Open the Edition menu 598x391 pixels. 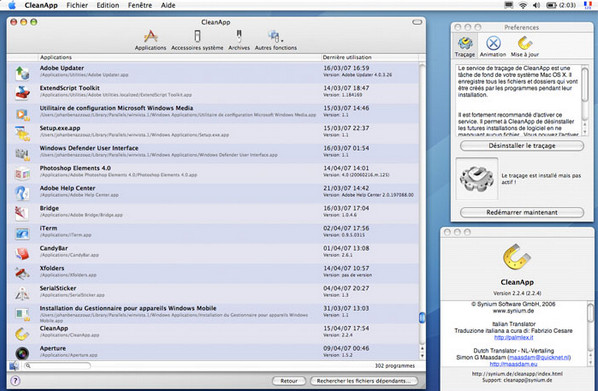click(x=108, y=5)
